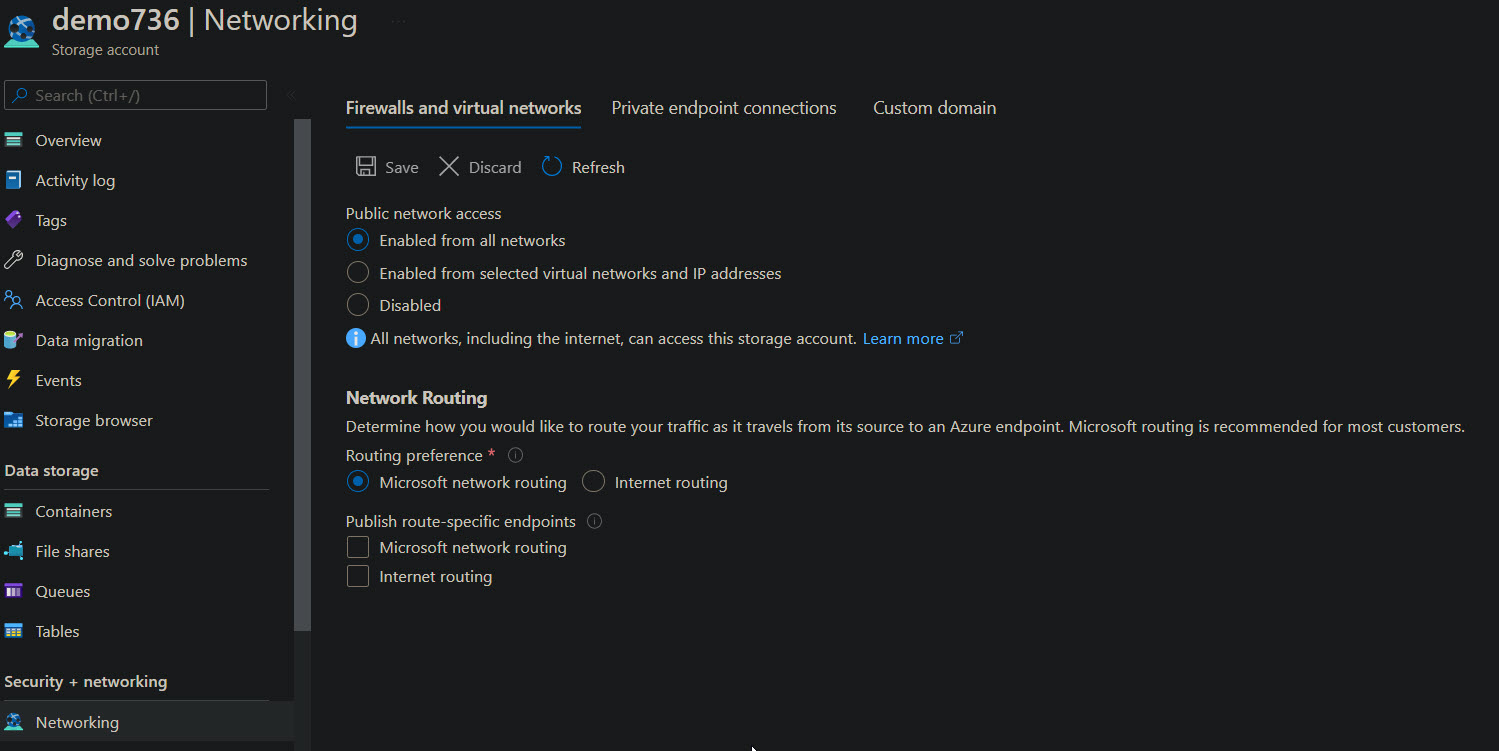1499x751 pixels.
Task: Switch to Private endpoint connections tab
Action: 723,107
